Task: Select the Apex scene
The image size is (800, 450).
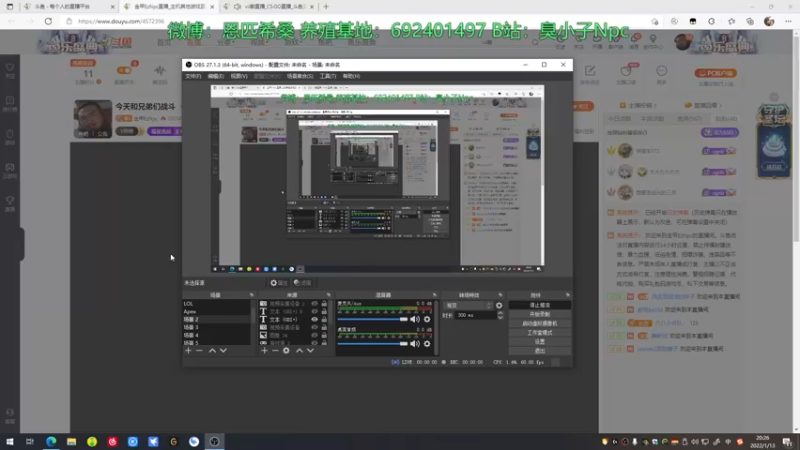Action: click(216, 311)
